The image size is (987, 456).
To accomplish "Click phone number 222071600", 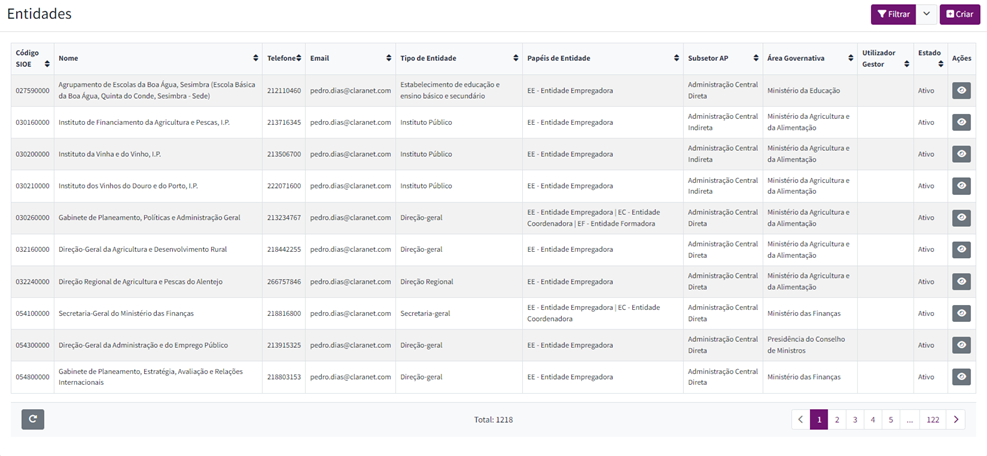I will 284,186.
